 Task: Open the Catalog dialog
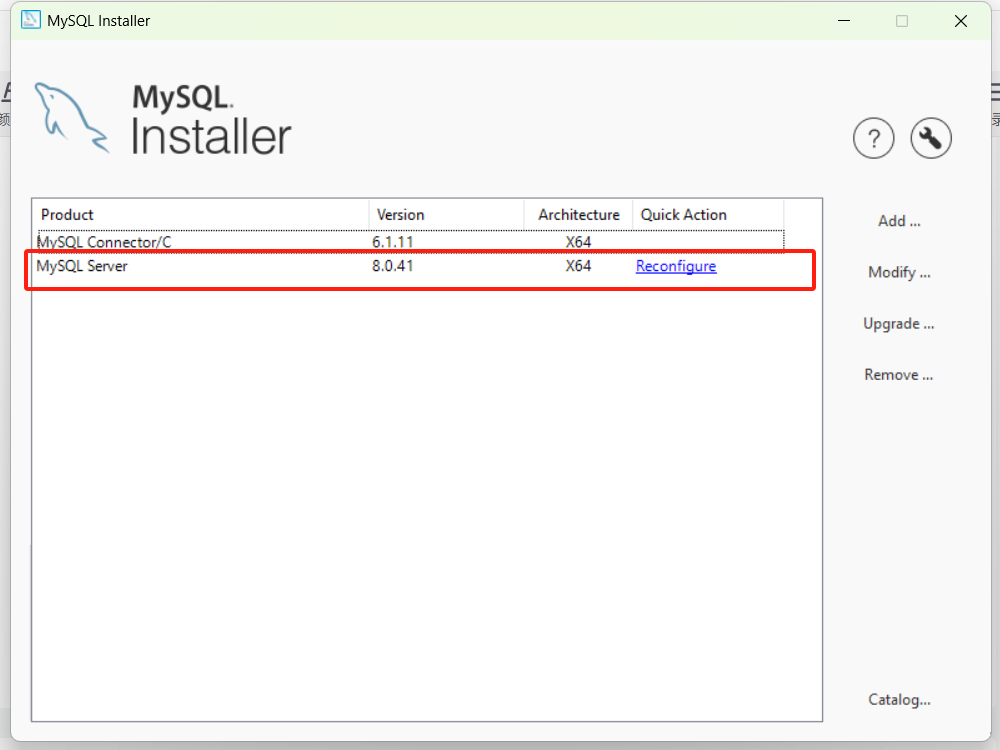coord(898,699)
